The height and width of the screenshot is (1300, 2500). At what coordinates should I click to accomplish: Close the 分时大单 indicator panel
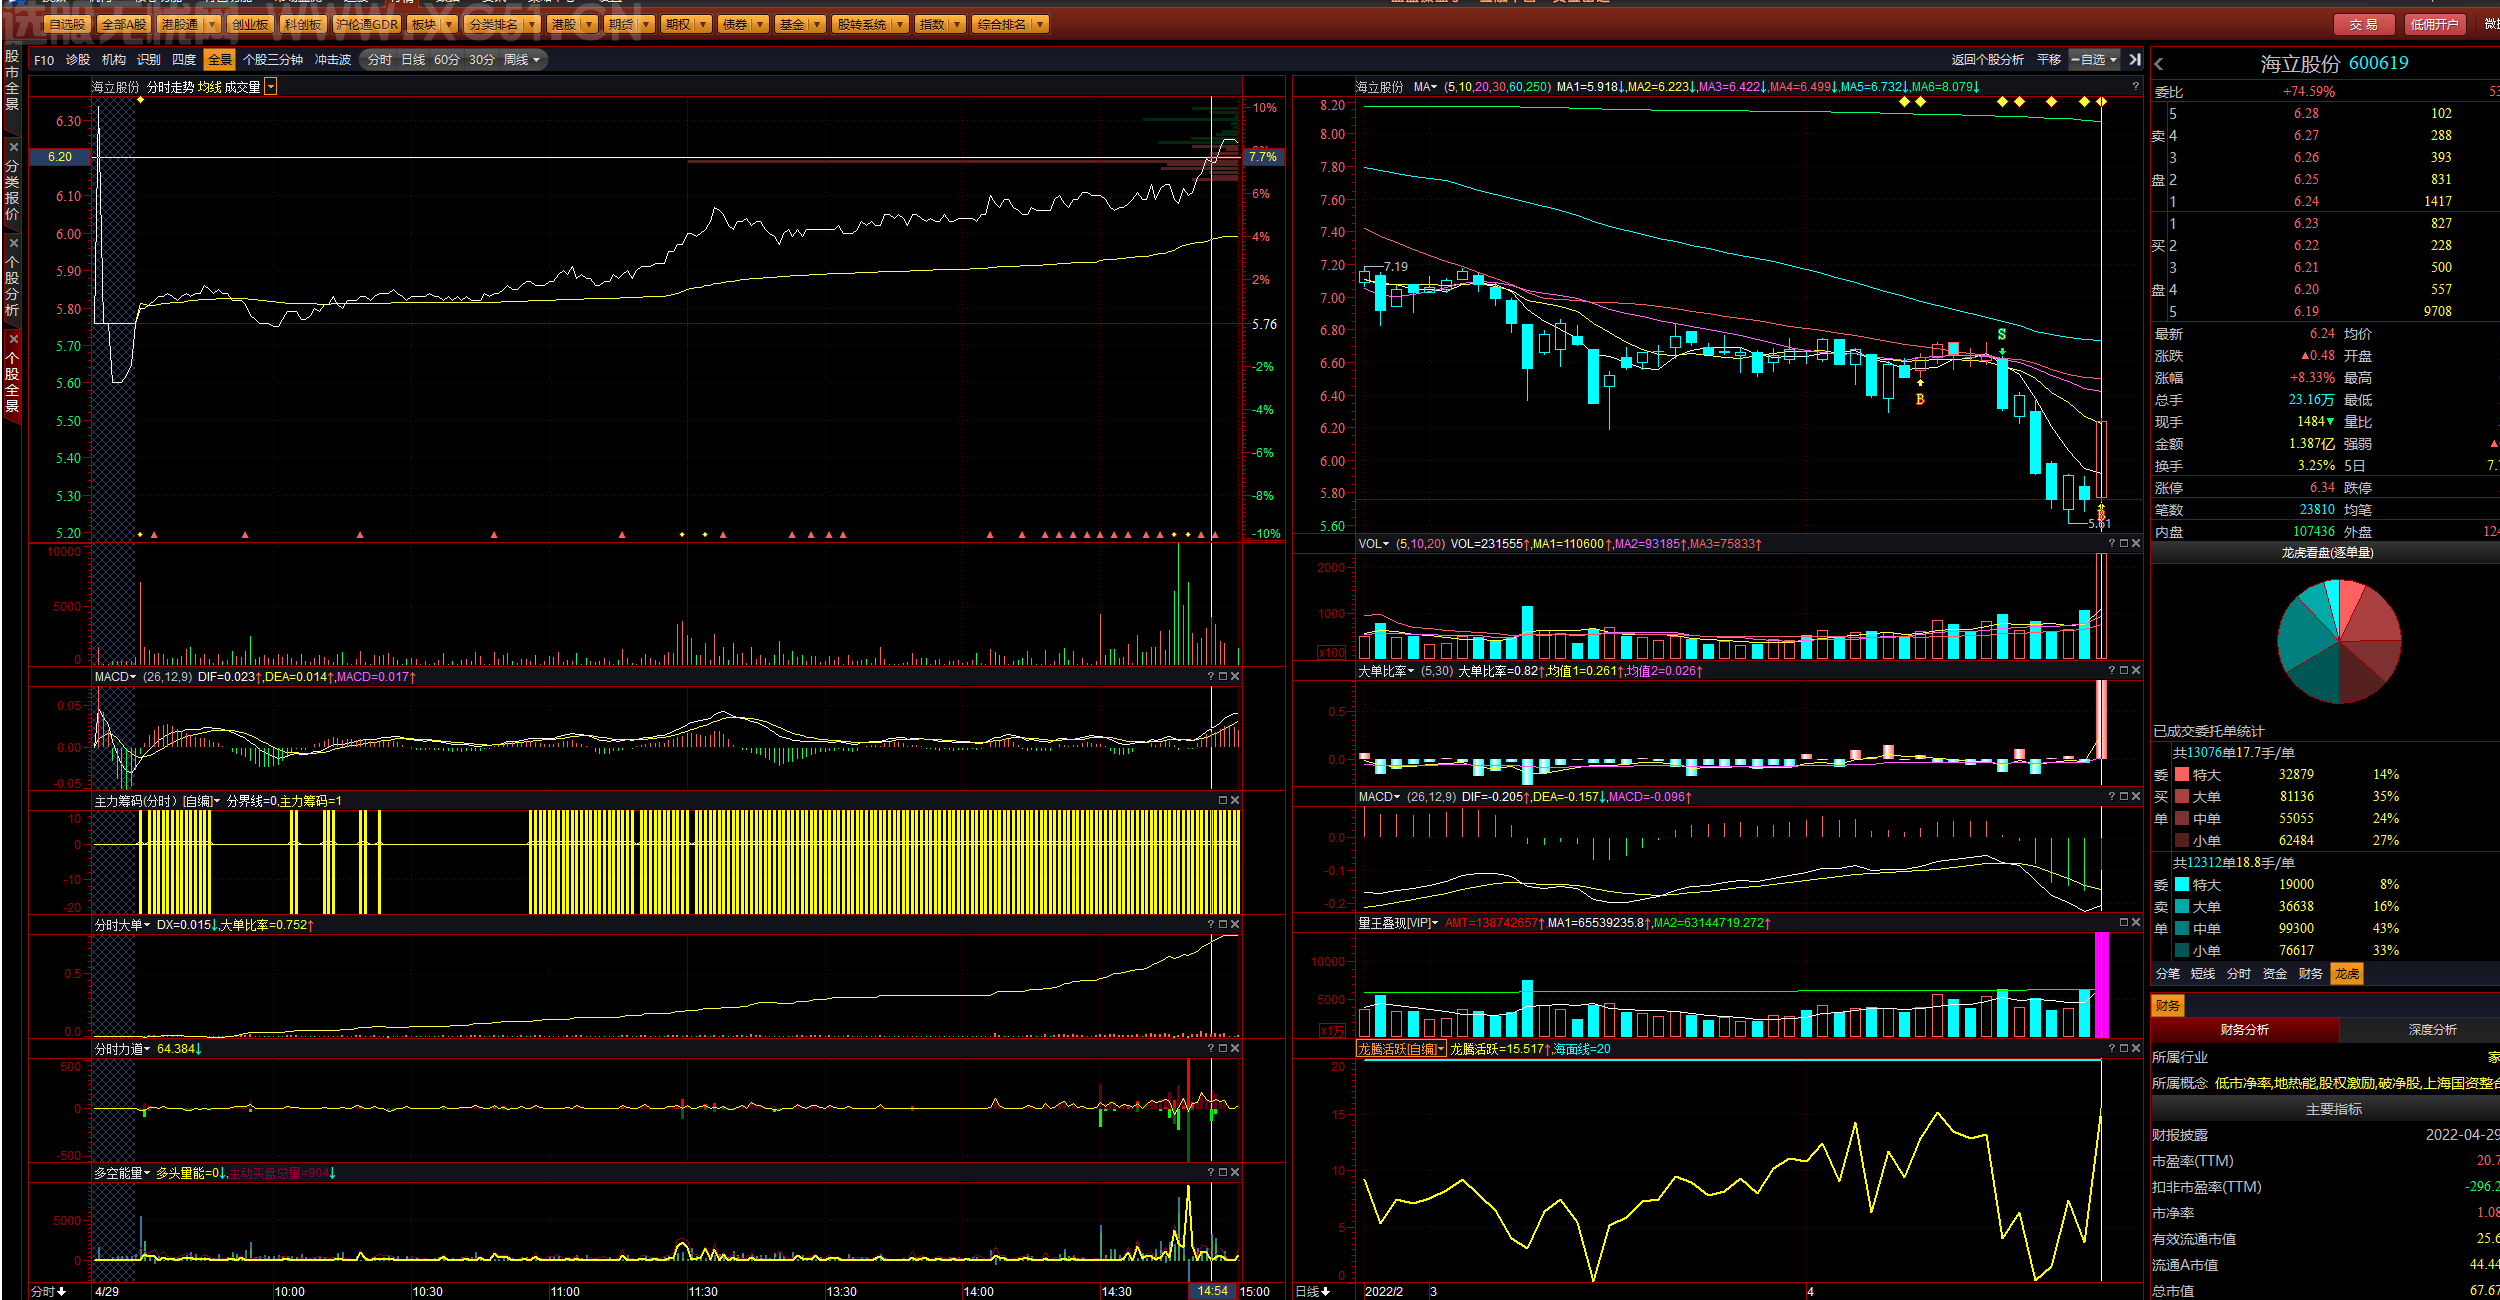1235,925
